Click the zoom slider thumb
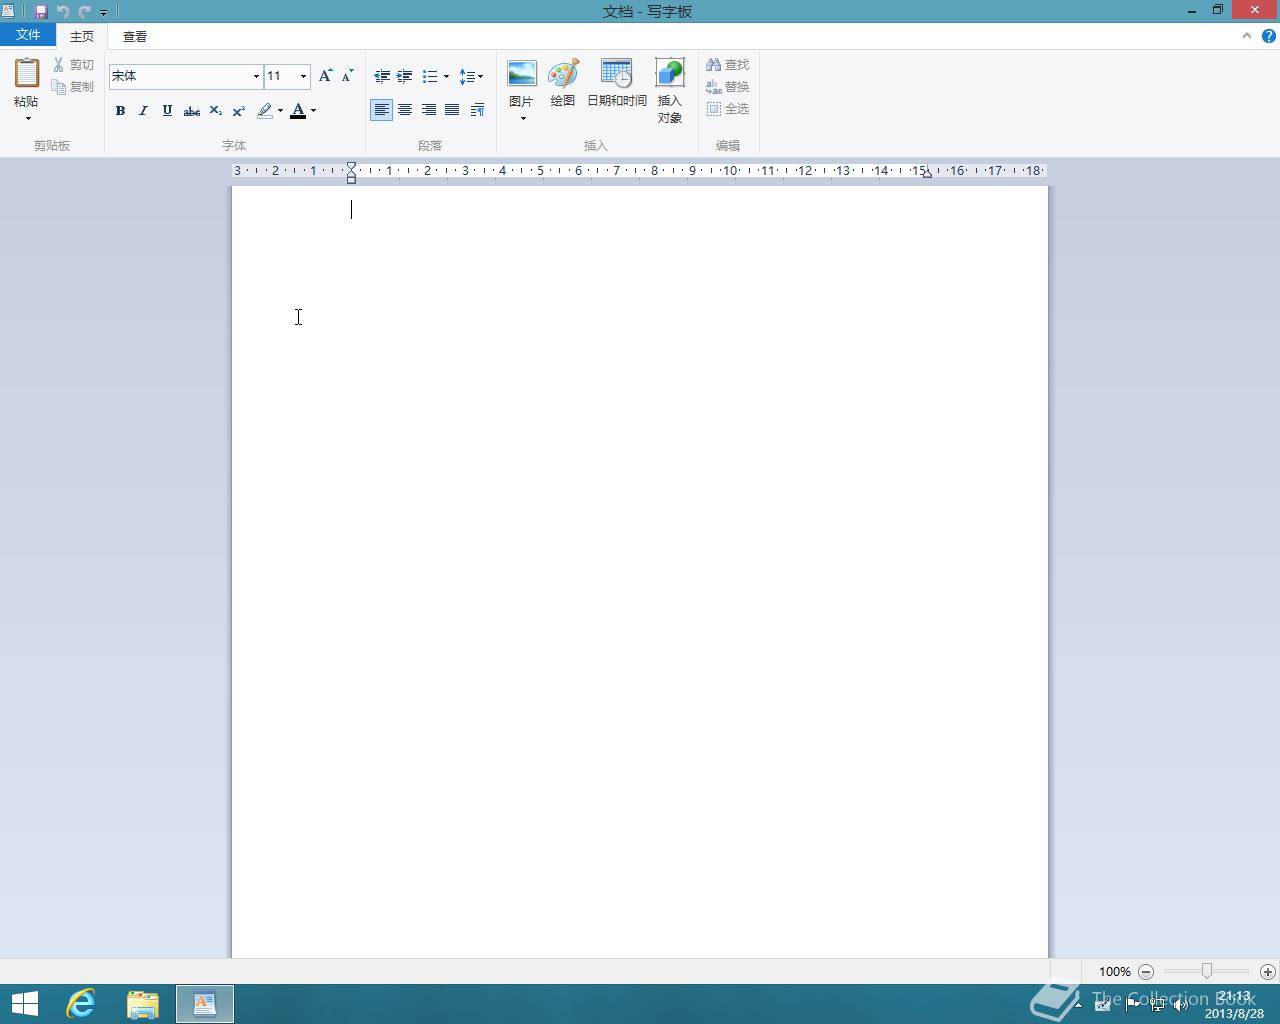The height and width of the screenshot is (1024, 1280). click(1207, 971)
